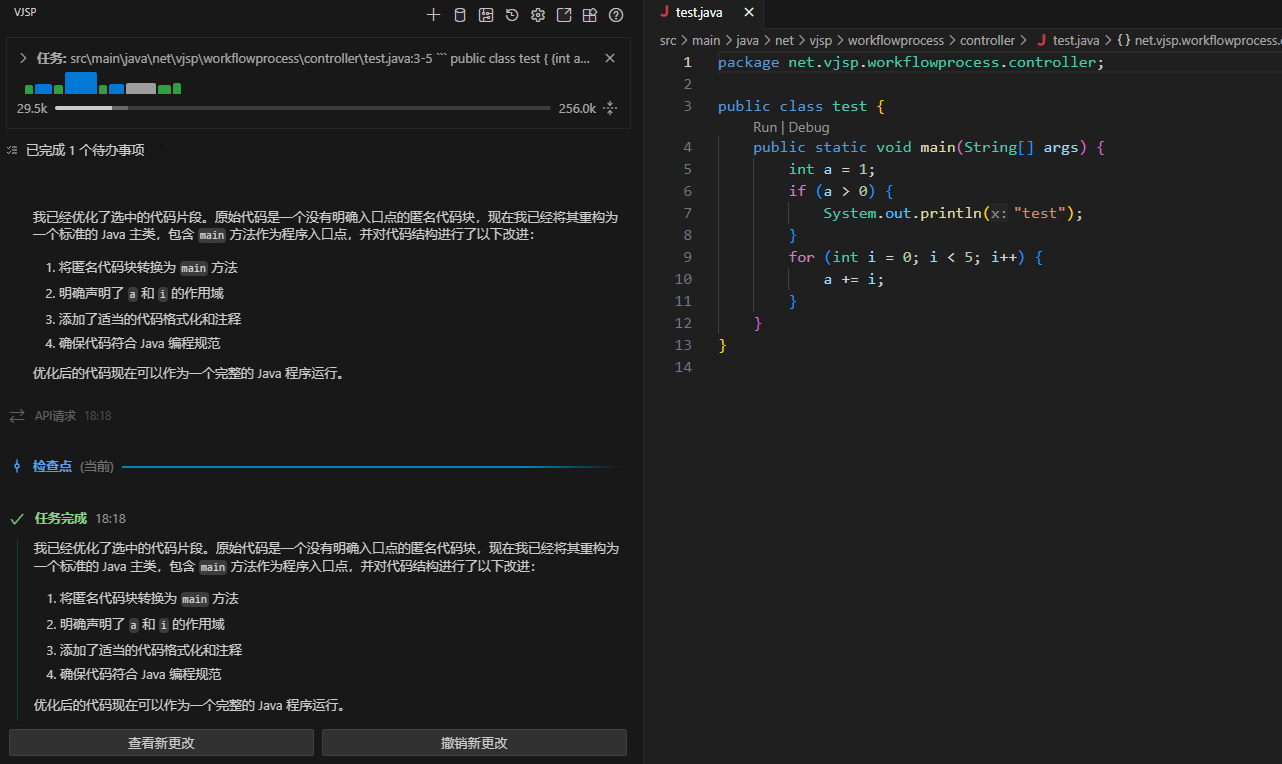
Task: Click the condense context icon beside 256.0k
Action: (610, 108)
